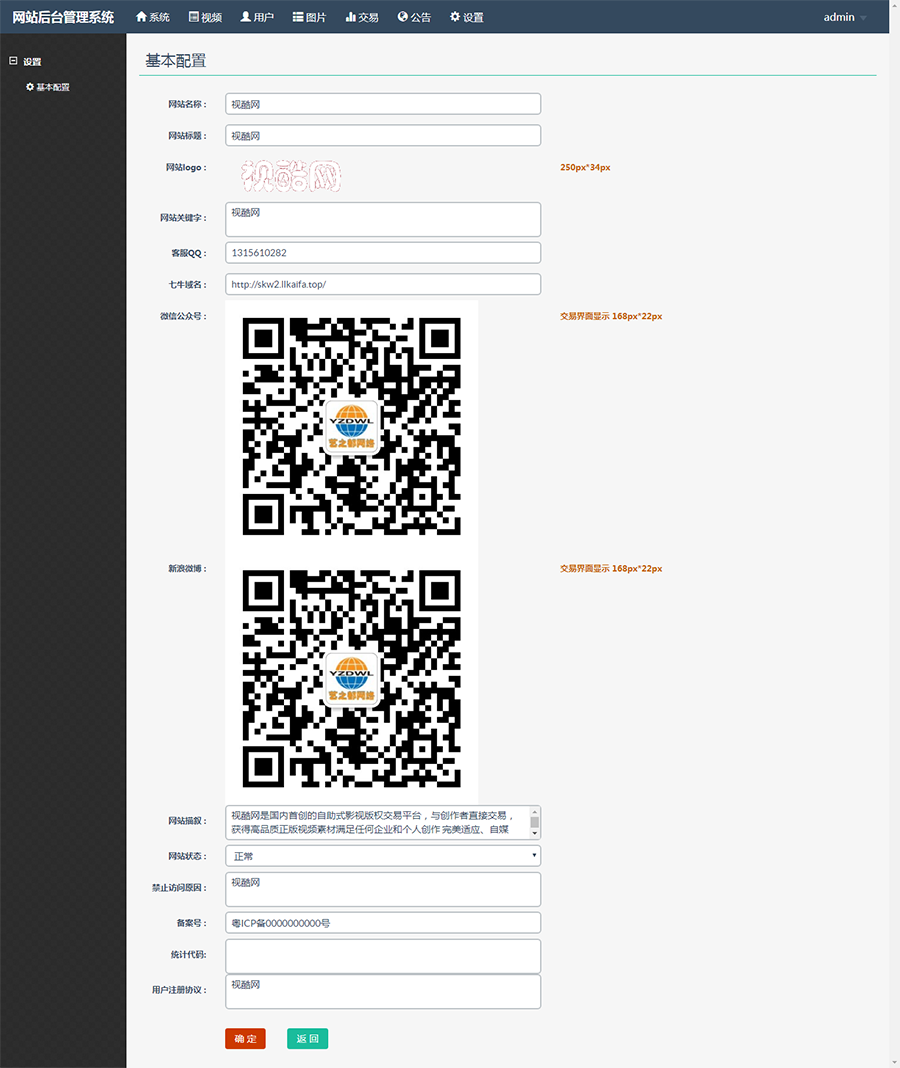Click the gear icon beside 基本配置 in sidebar

(30, 87)
